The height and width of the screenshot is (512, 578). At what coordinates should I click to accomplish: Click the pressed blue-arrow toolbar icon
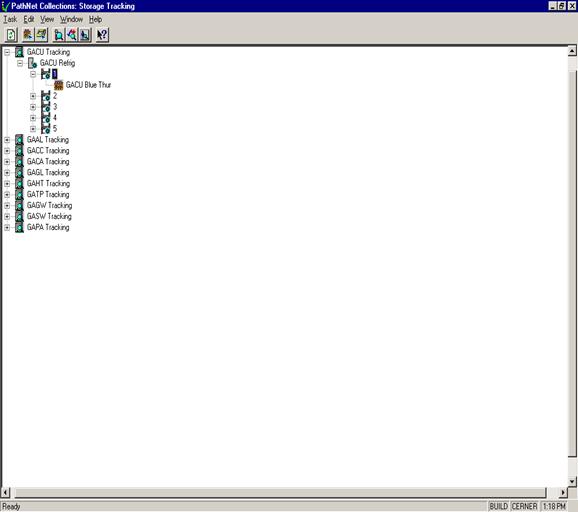(x=85, y=35)
